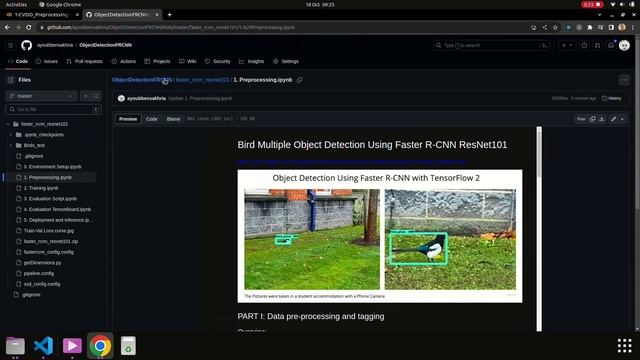The image size is (640, 360).
Task: Open the more edit options caret beside pencil
Action: tap(622, 119)
